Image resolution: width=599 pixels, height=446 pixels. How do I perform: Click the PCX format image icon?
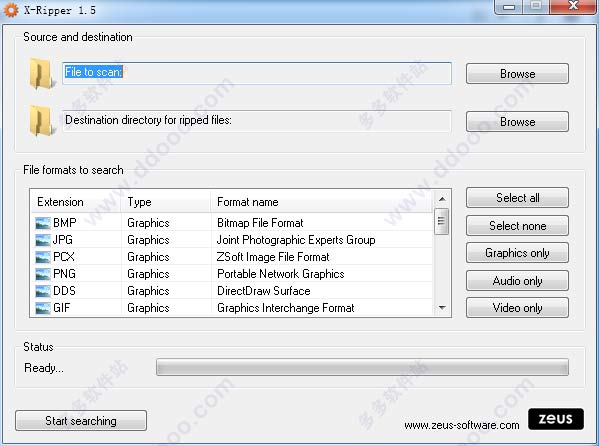42,257
